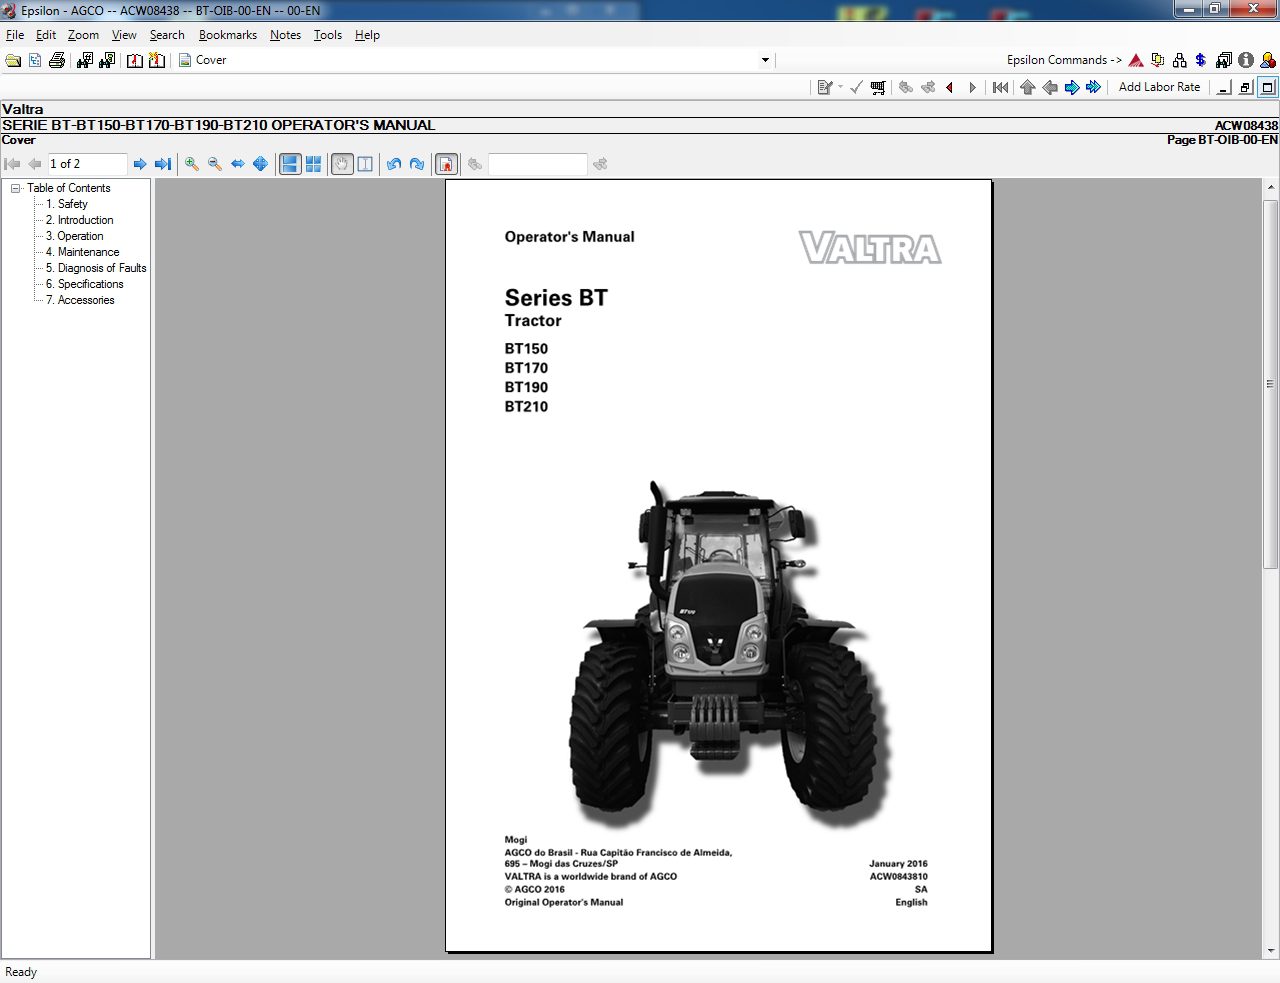The width and height of the screenshot is (1280, 983).
Task: Click the book tree icon beside the folder
Action: coord(35,60)
